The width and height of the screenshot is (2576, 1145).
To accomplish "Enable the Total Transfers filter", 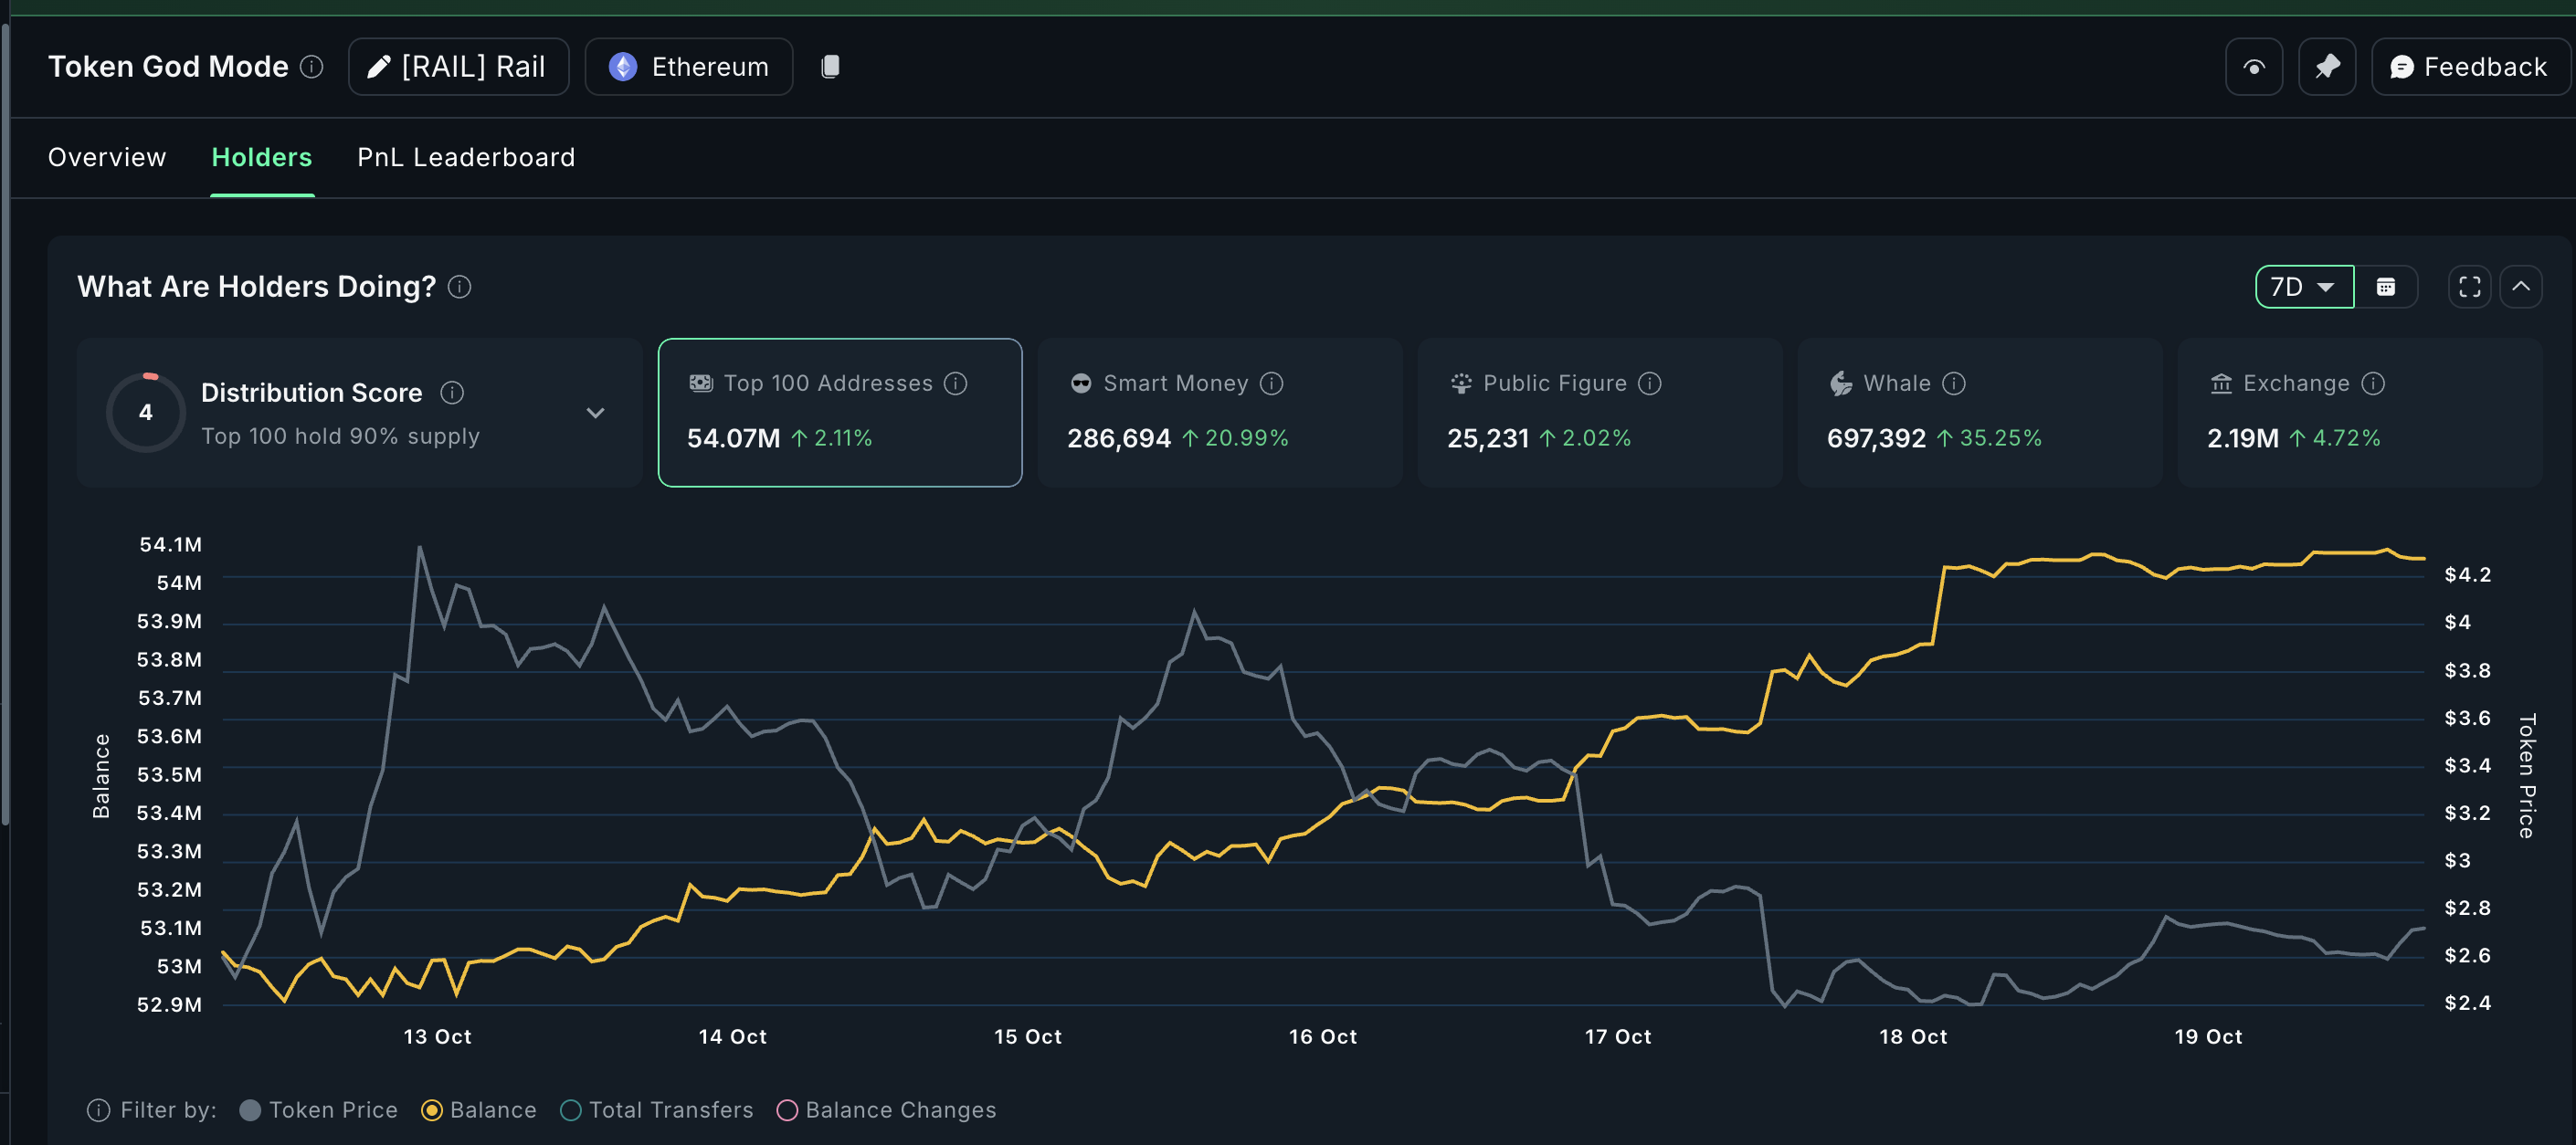I will pos(571,1110).
